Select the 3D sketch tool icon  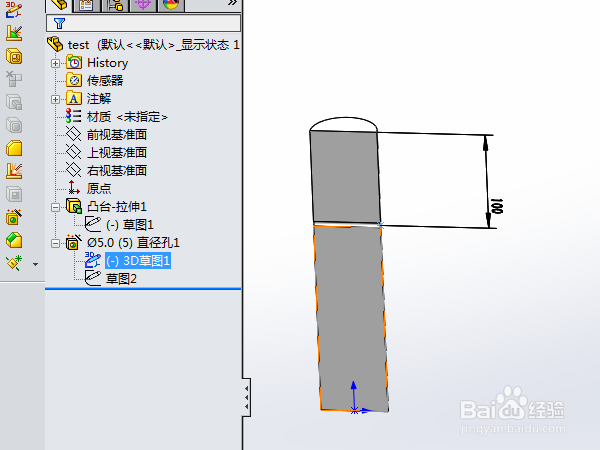click(x=14, y=10)
